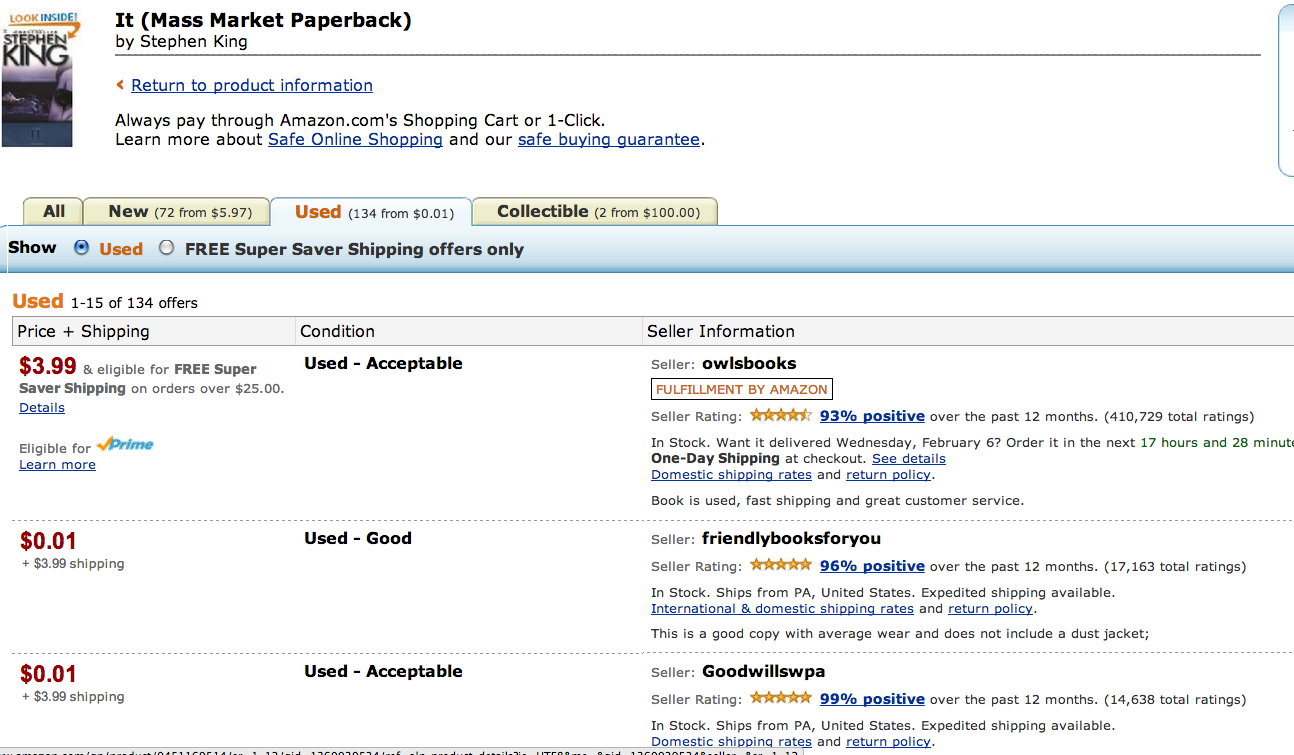Click Learn more under Eligible for Prime

point(57,465)
